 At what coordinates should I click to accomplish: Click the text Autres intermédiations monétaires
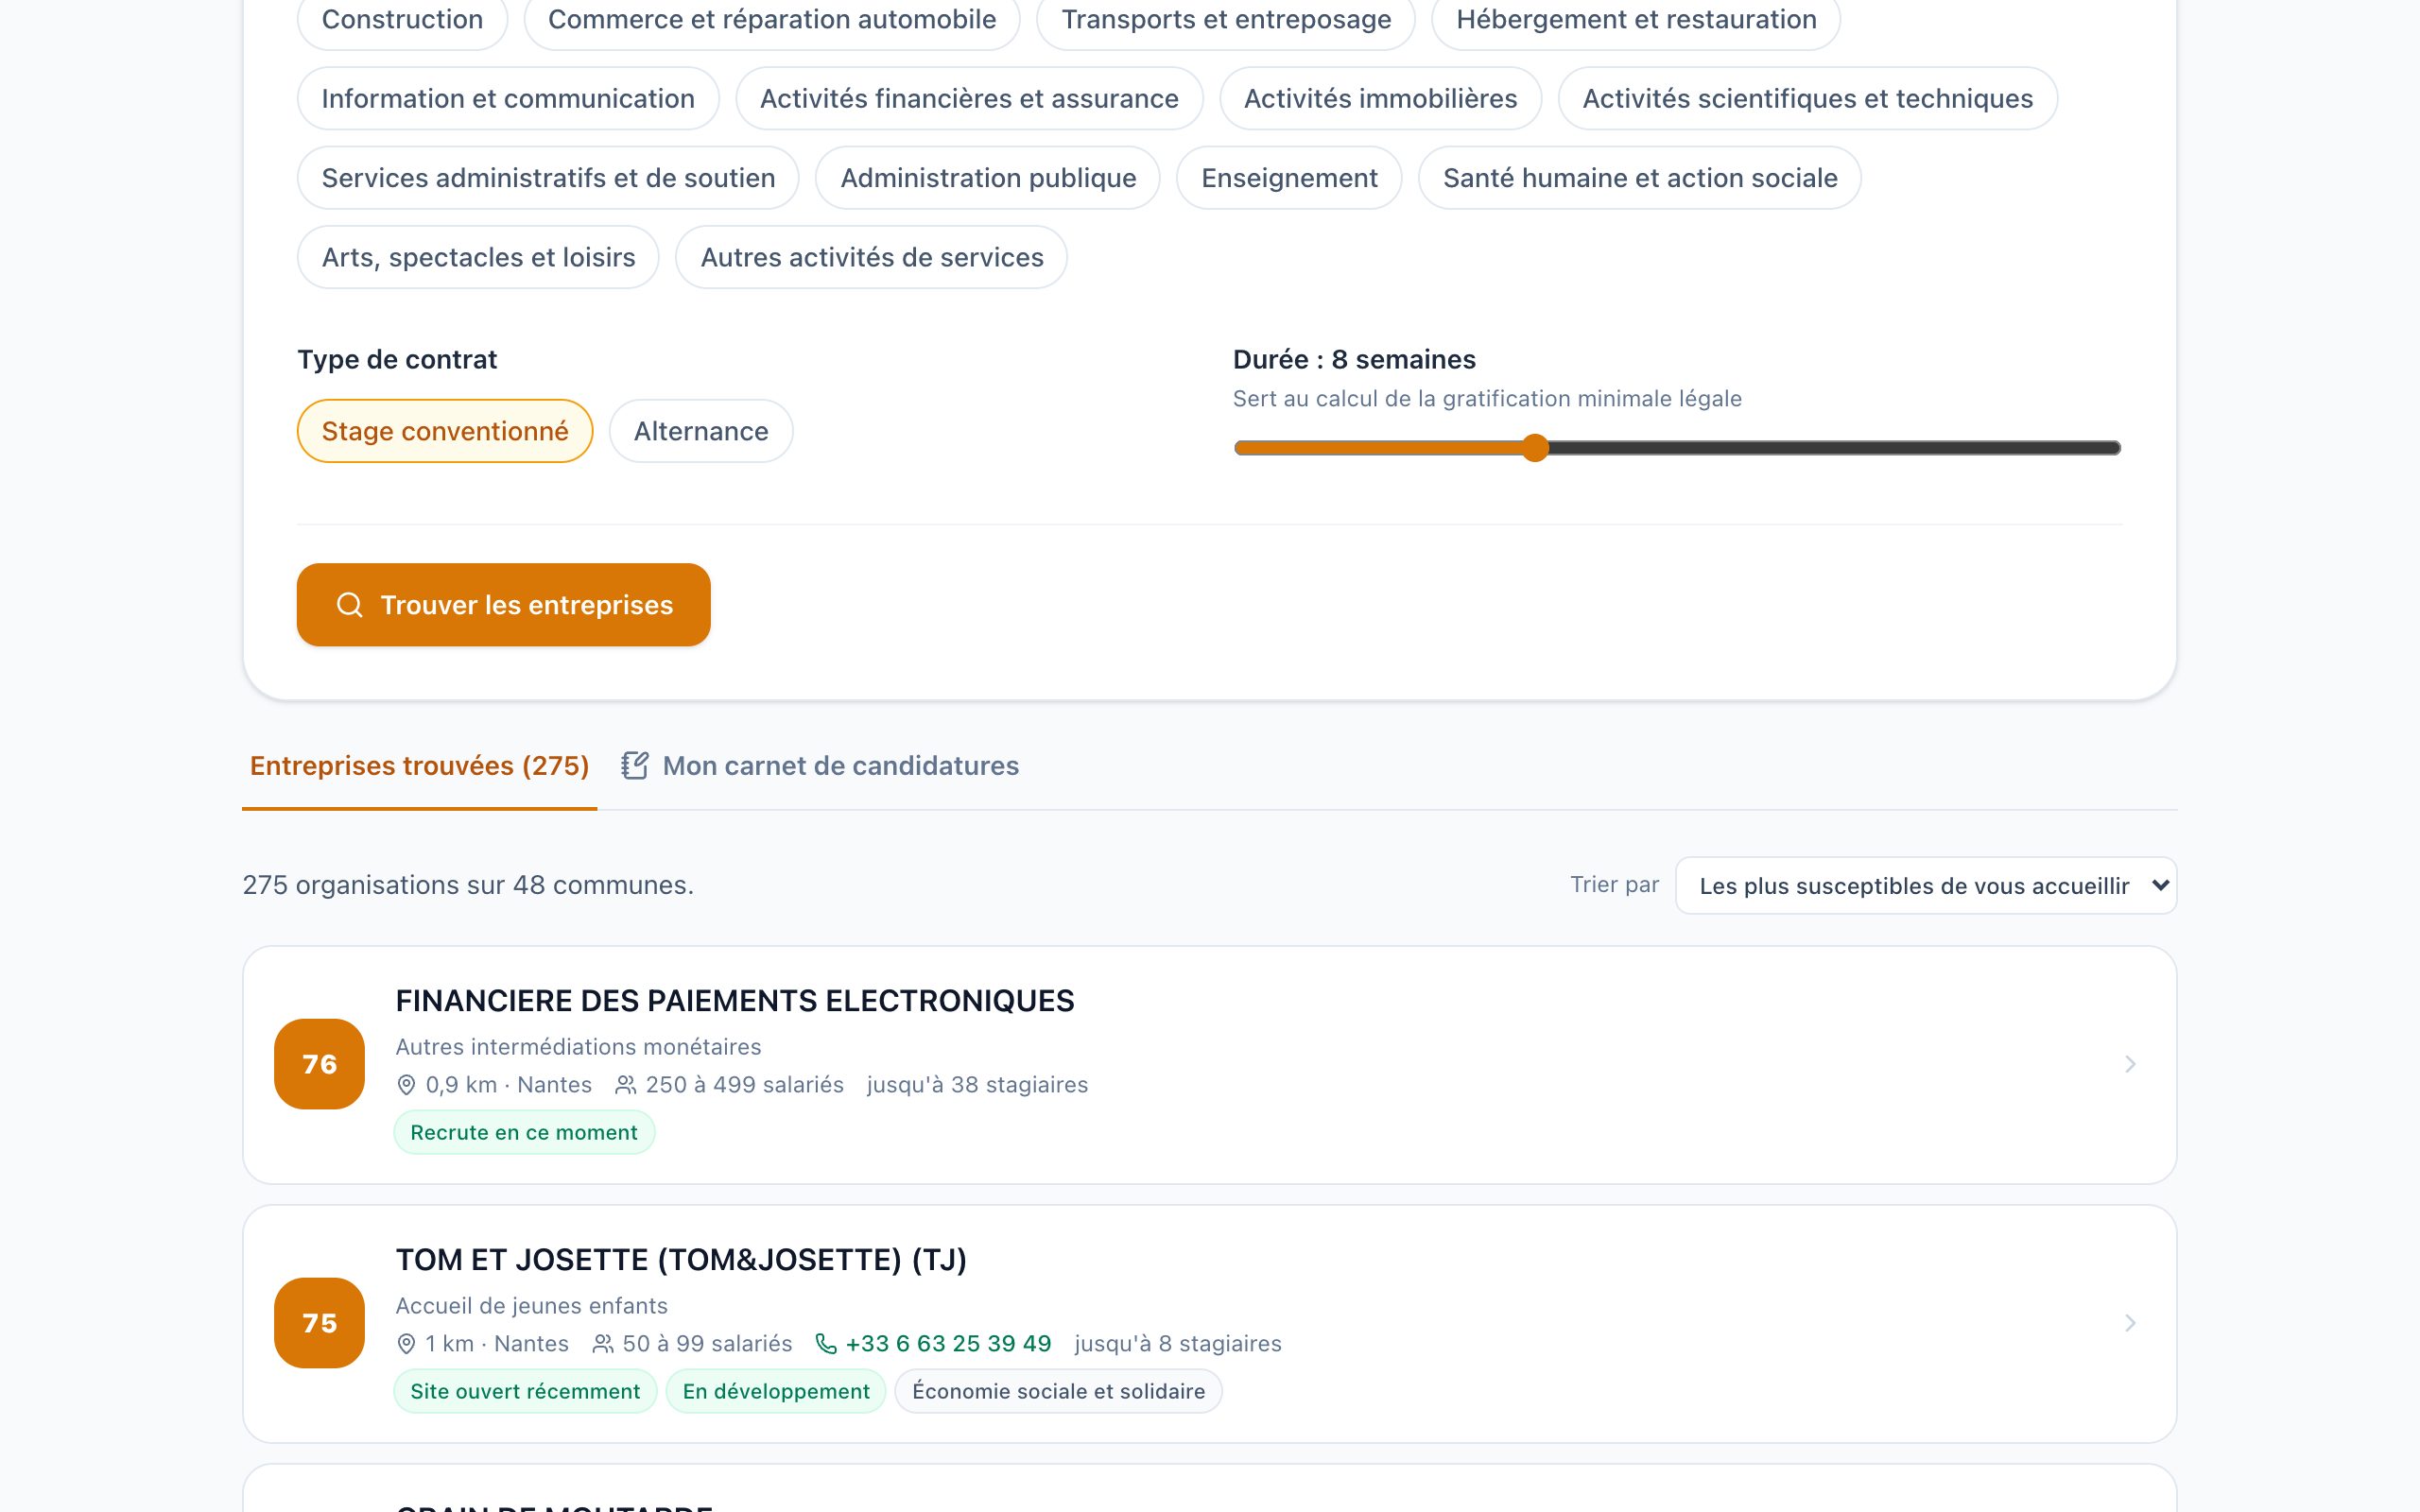point(578,1047)
